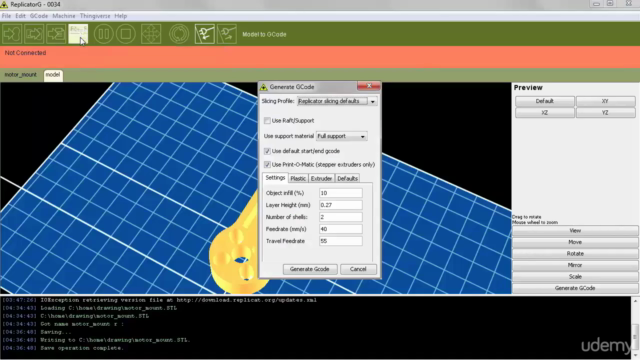The height and width of the screenshot is (360, 640).
Task: Toggle the Use Print-O-Matic checkbox
Action: [x=267, y=164]
